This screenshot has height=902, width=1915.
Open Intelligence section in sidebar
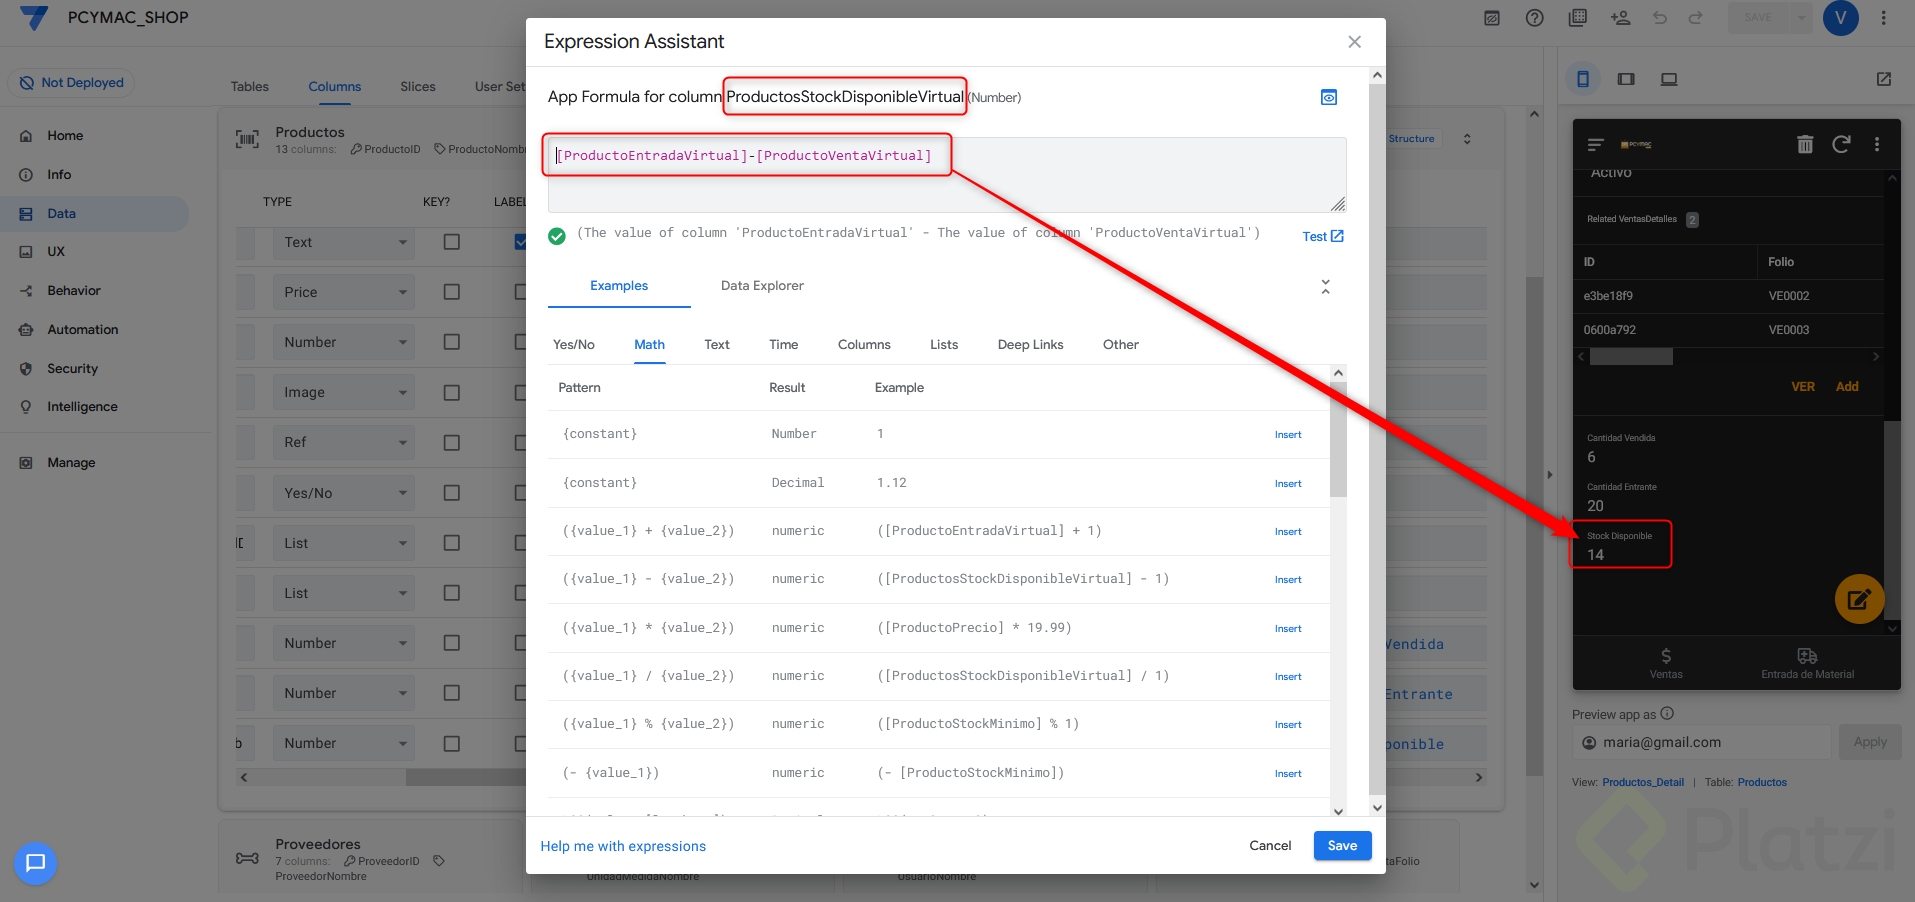(x=82, y=407)
